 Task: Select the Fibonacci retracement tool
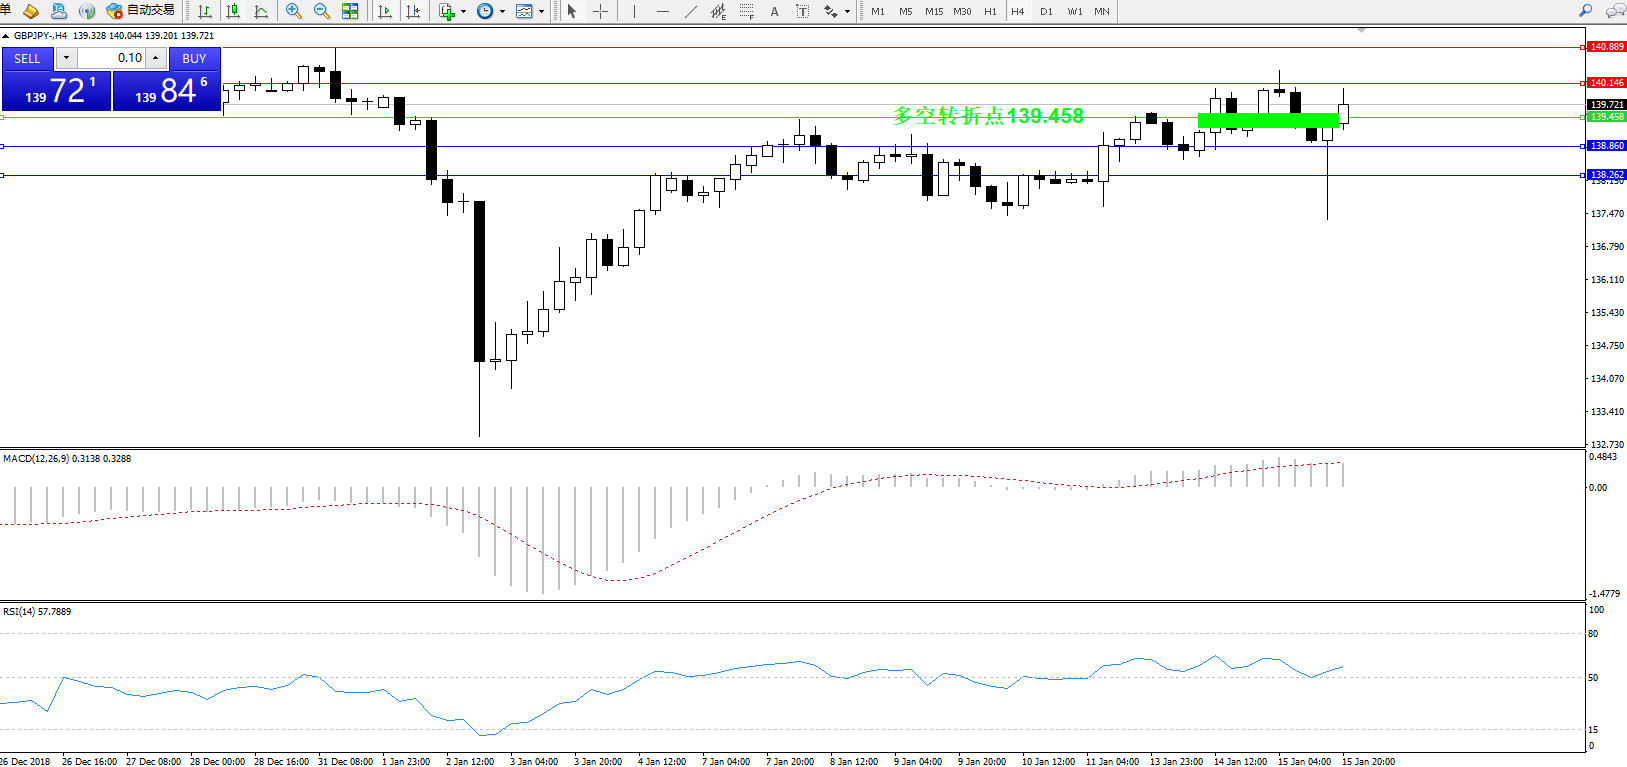(x=746, y=11)
